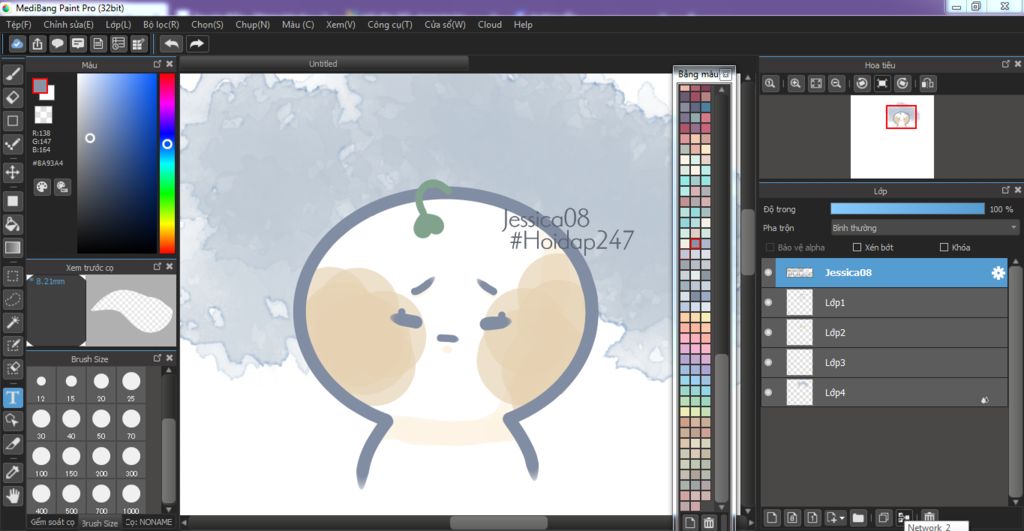Hide the Lớp4 layer

click(x=768, y=393)
